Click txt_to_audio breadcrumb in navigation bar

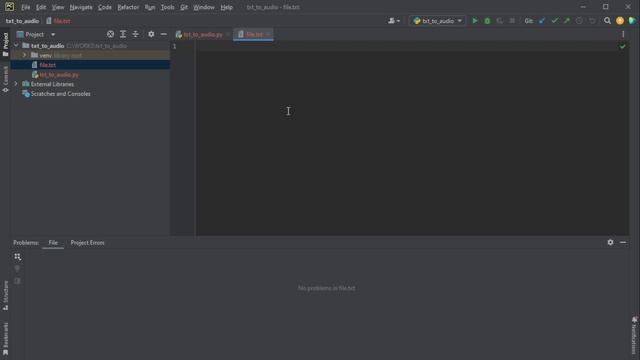point(22,21)
